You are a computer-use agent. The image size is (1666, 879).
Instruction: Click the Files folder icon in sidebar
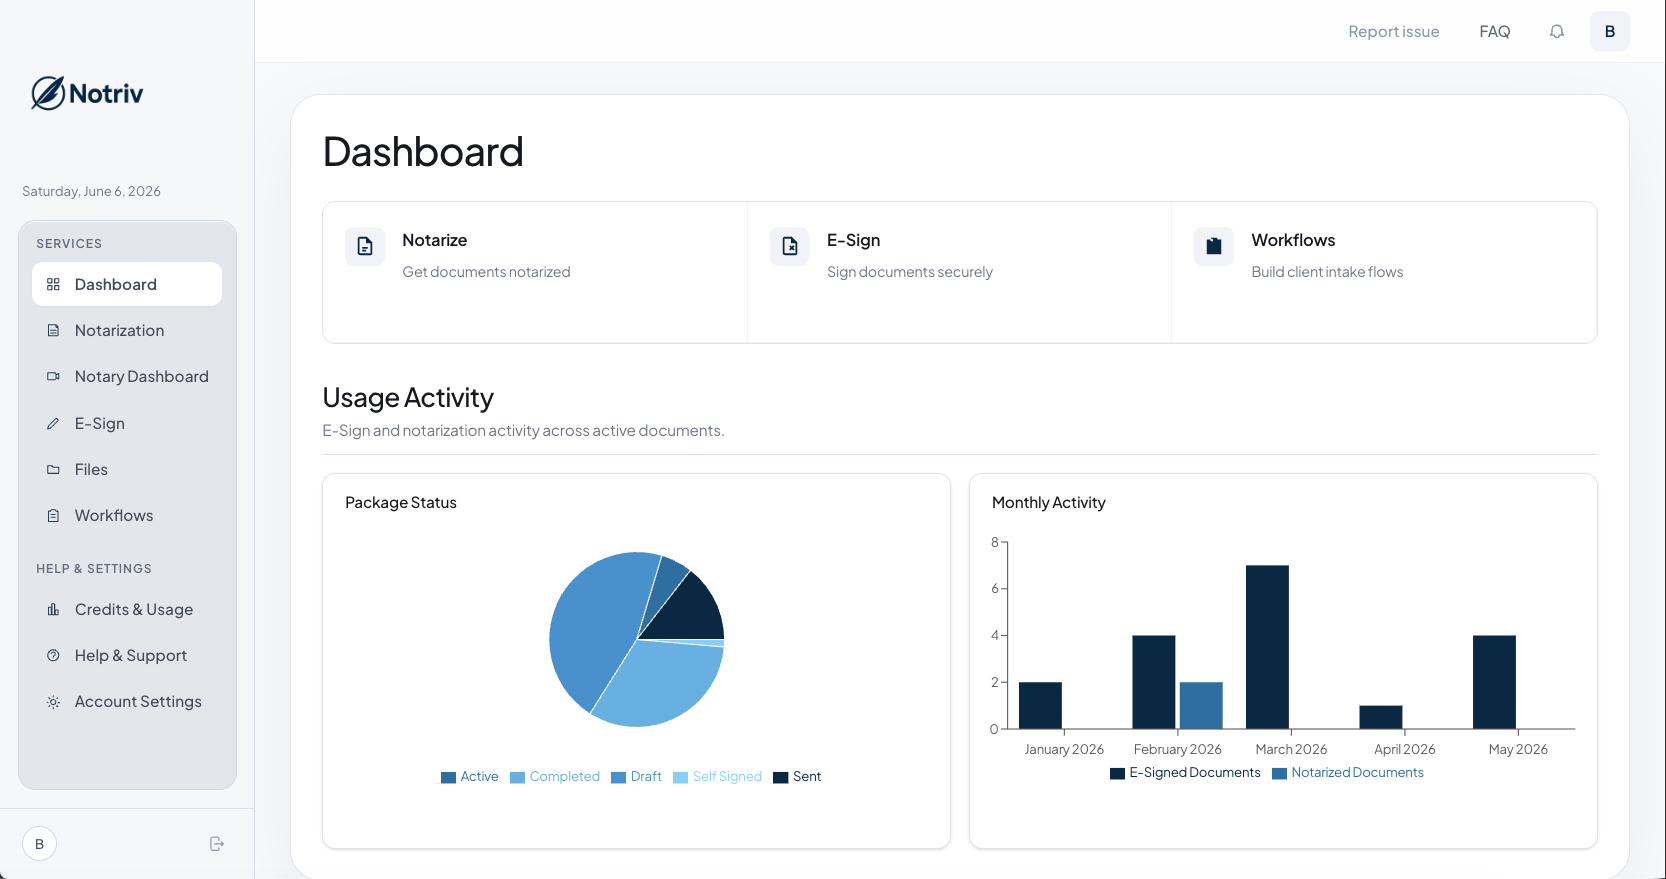click(54, 469)
